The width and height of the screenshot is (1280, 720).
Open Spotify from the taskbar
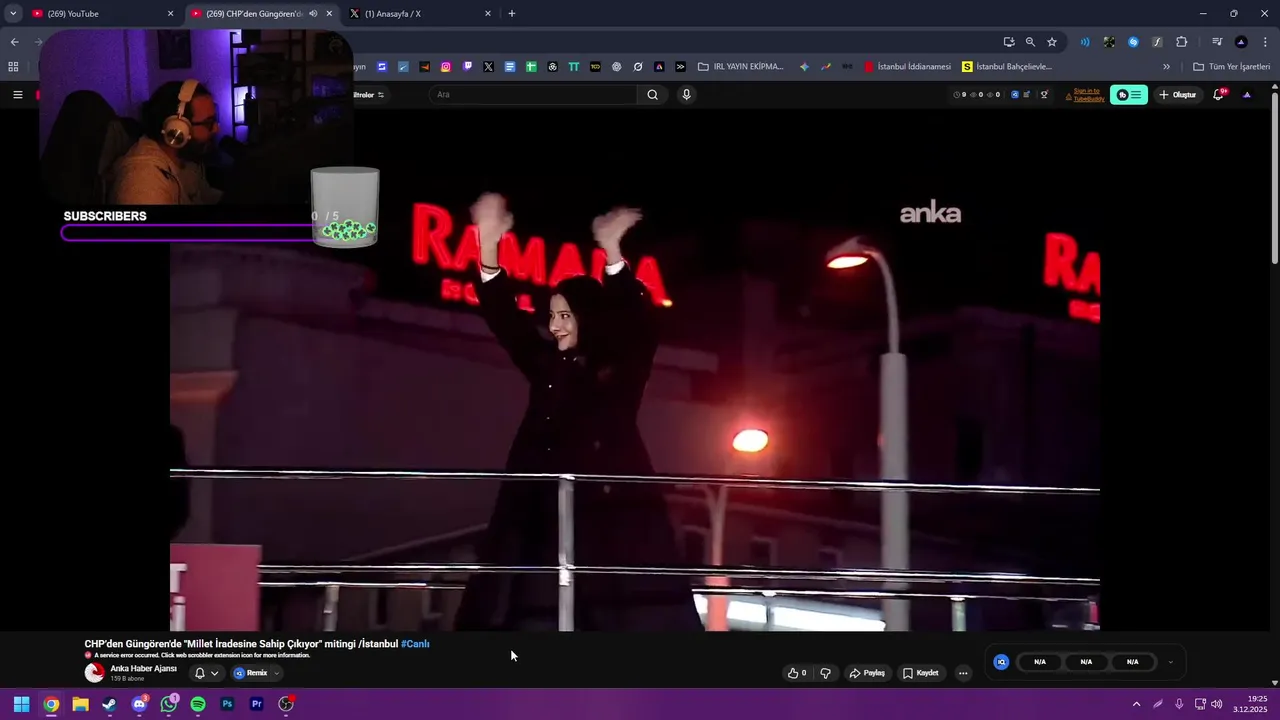tap(198, 704)
